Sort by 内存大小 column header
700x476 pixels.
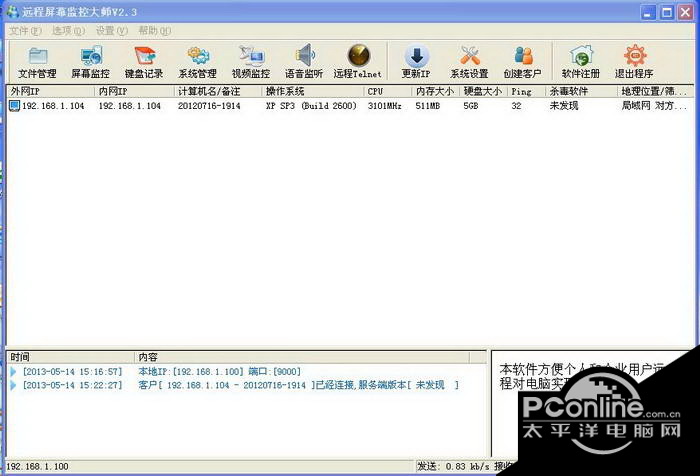tap(435, 92)
